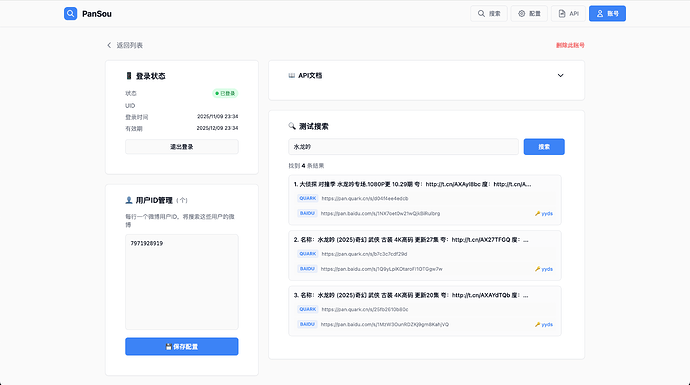The height and width of the screenshot is (385, 690).
Task: Click the PanSou magnifier logo icon
Action: click(70, 14)
